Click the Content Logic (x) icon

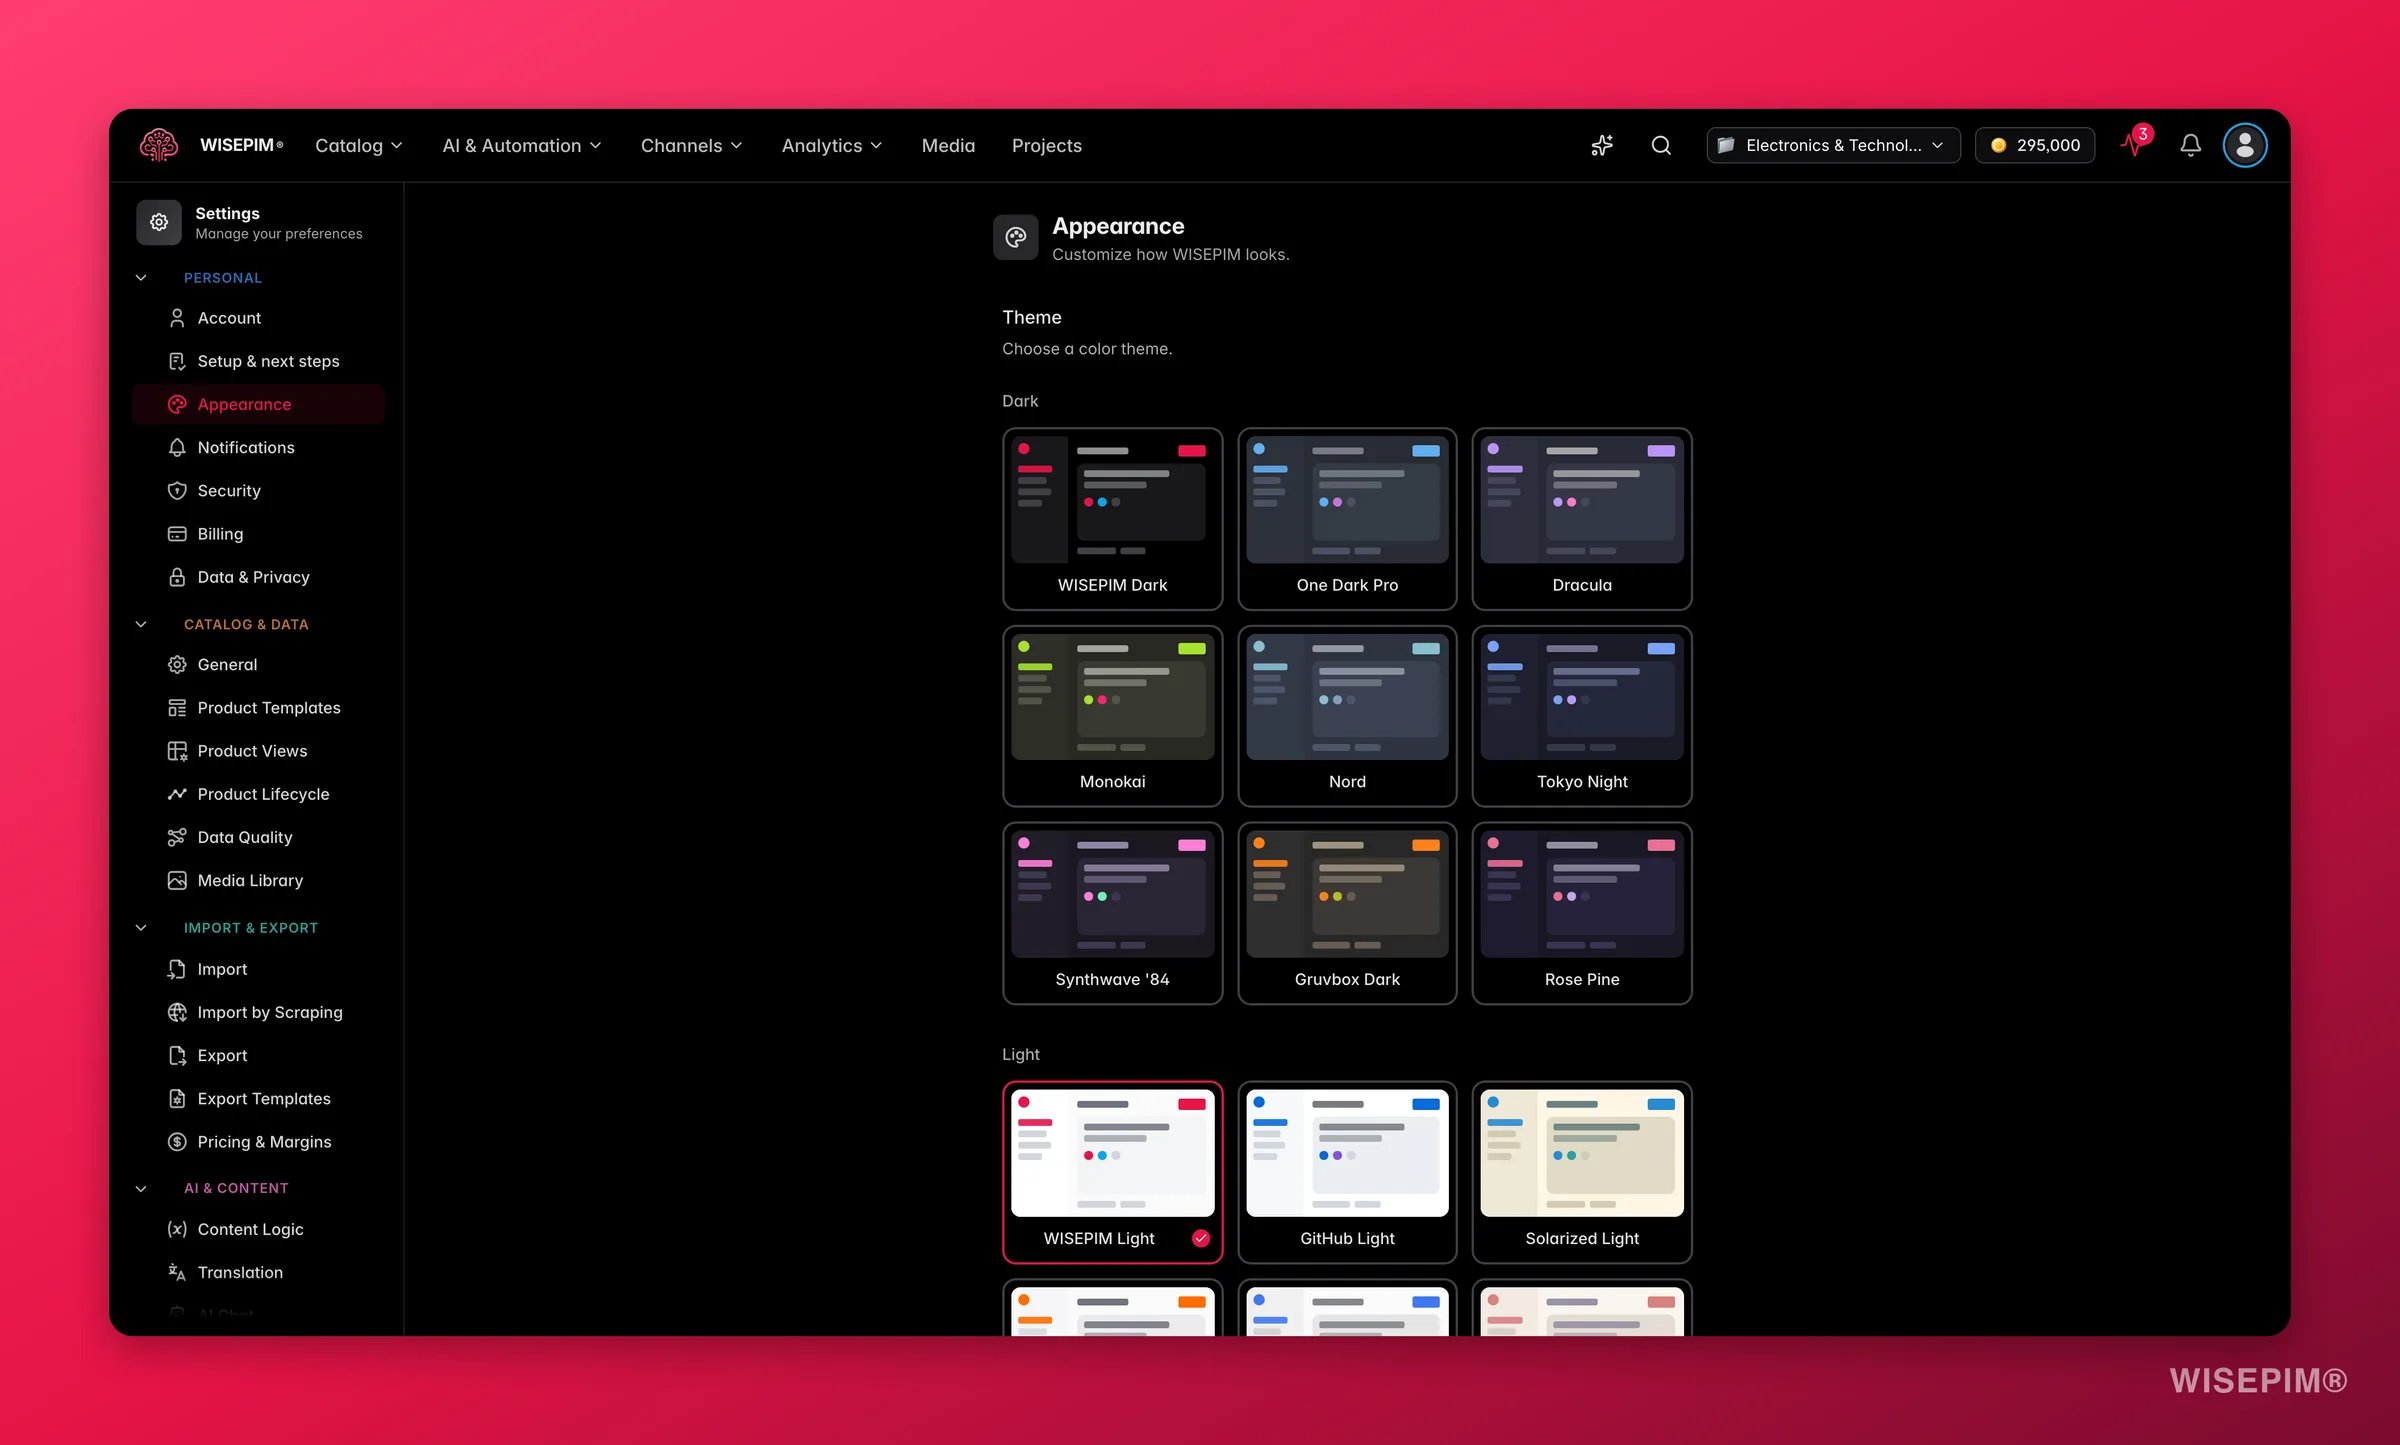[177, 1229]
